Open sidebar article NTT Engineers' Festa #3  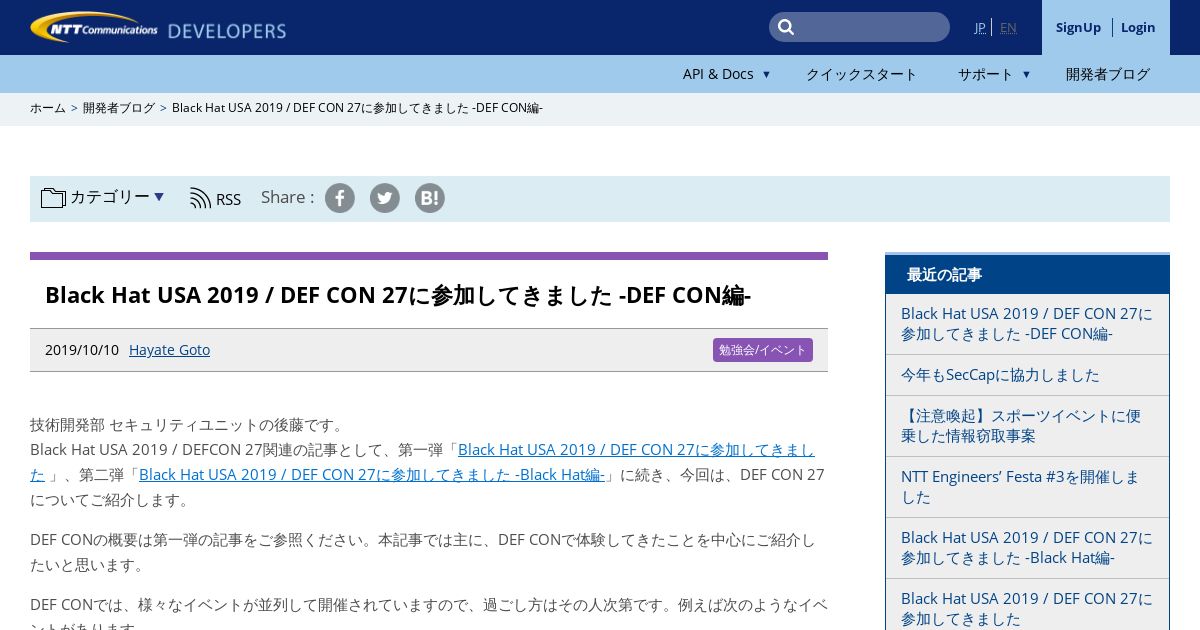[1020, 487]
